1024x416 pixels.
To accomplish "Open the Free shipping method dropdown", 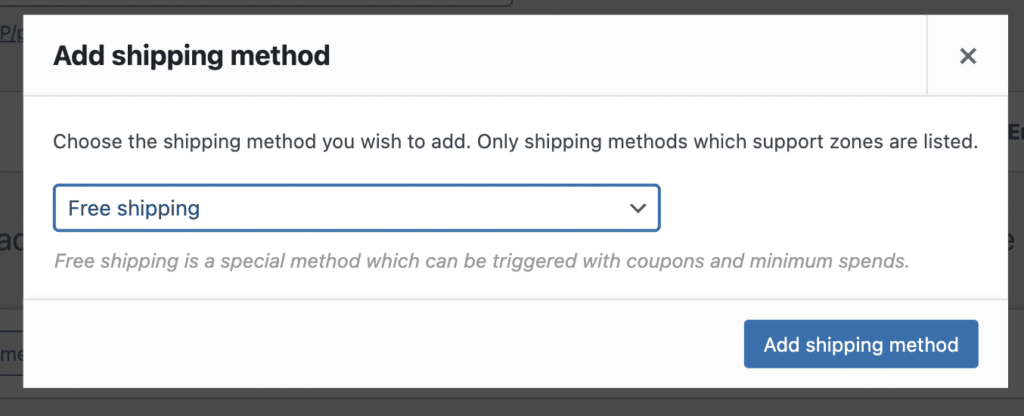I will (x=355, y=208).
